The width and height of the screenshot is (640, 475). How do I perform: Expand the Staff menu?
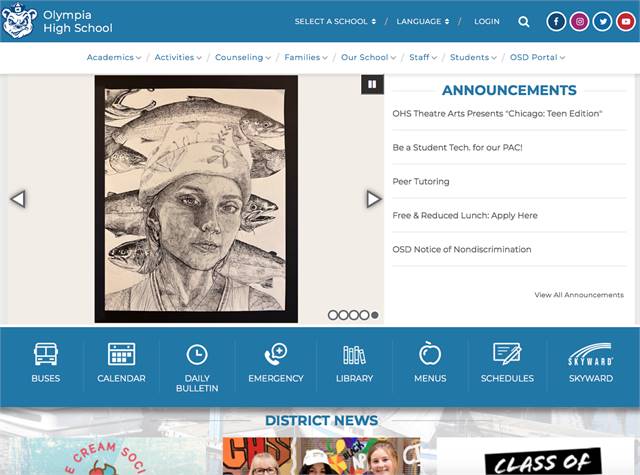tap(423, 58)
